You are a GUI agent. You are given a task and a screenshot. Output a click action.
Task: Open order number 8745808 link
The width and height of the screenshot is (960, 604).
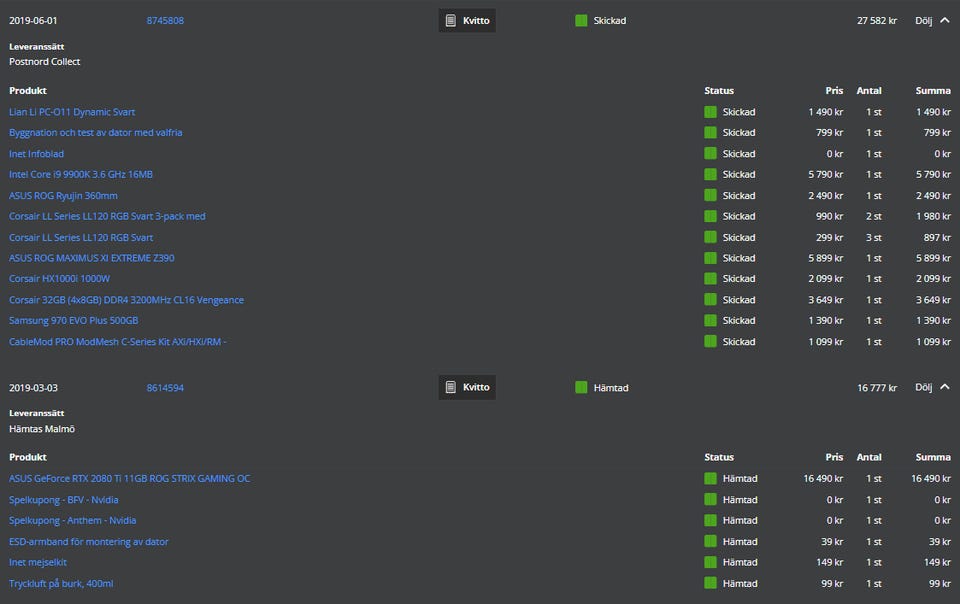(x=165, y=20)
